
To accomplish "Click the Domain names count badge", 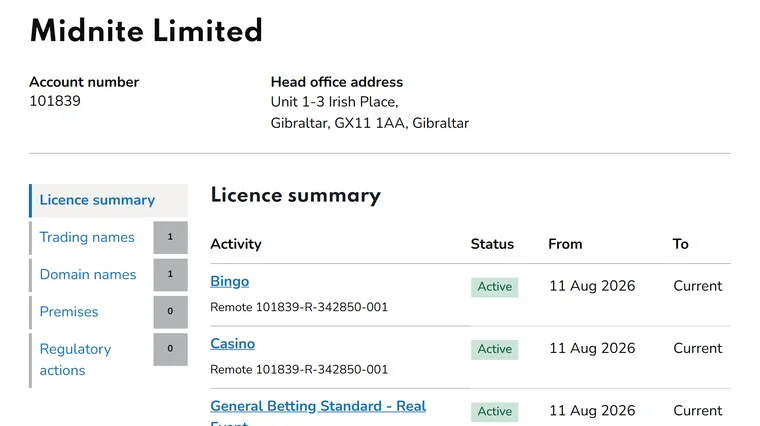I will pyautogui.click(x=171, y=275).
